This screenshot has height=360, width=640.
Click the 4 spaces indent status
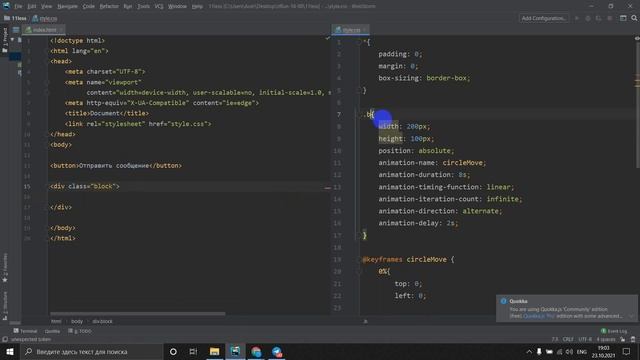click(x=606, y=339)
